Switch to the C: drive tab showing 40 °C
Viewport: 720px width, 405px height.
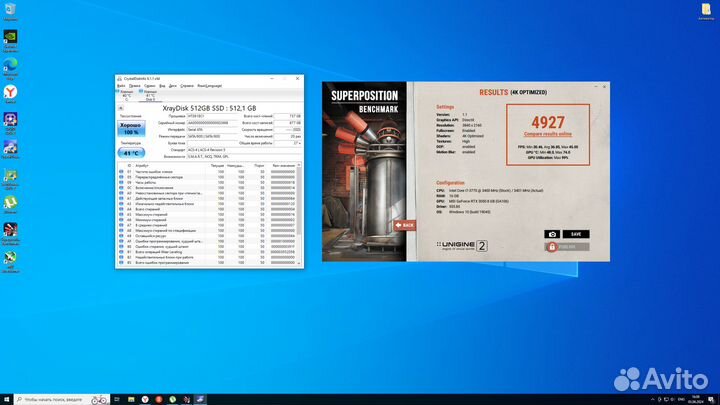click(126, 95)
